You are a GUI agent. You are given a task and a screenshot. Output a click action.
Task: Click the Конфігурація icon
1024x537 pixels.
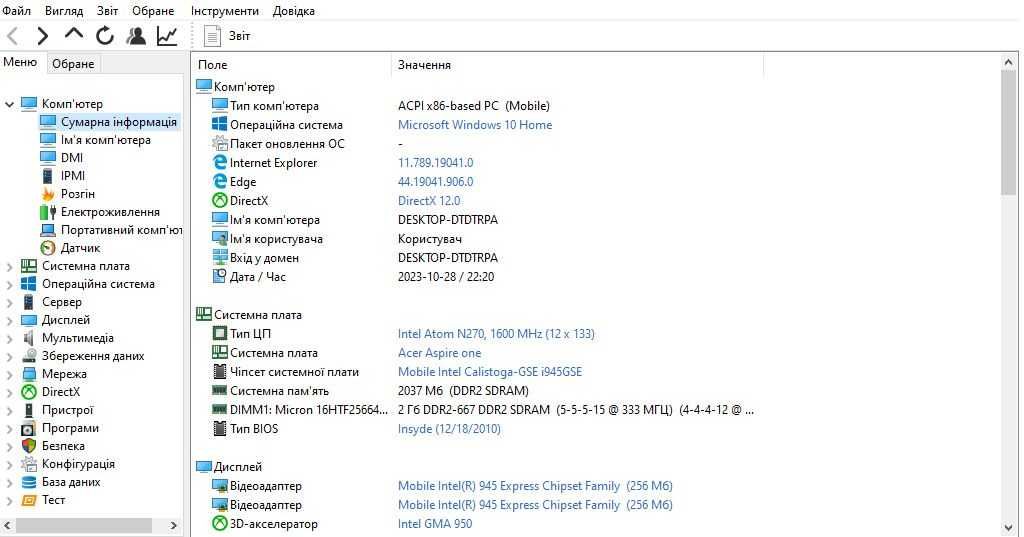(x=29, y=464)
